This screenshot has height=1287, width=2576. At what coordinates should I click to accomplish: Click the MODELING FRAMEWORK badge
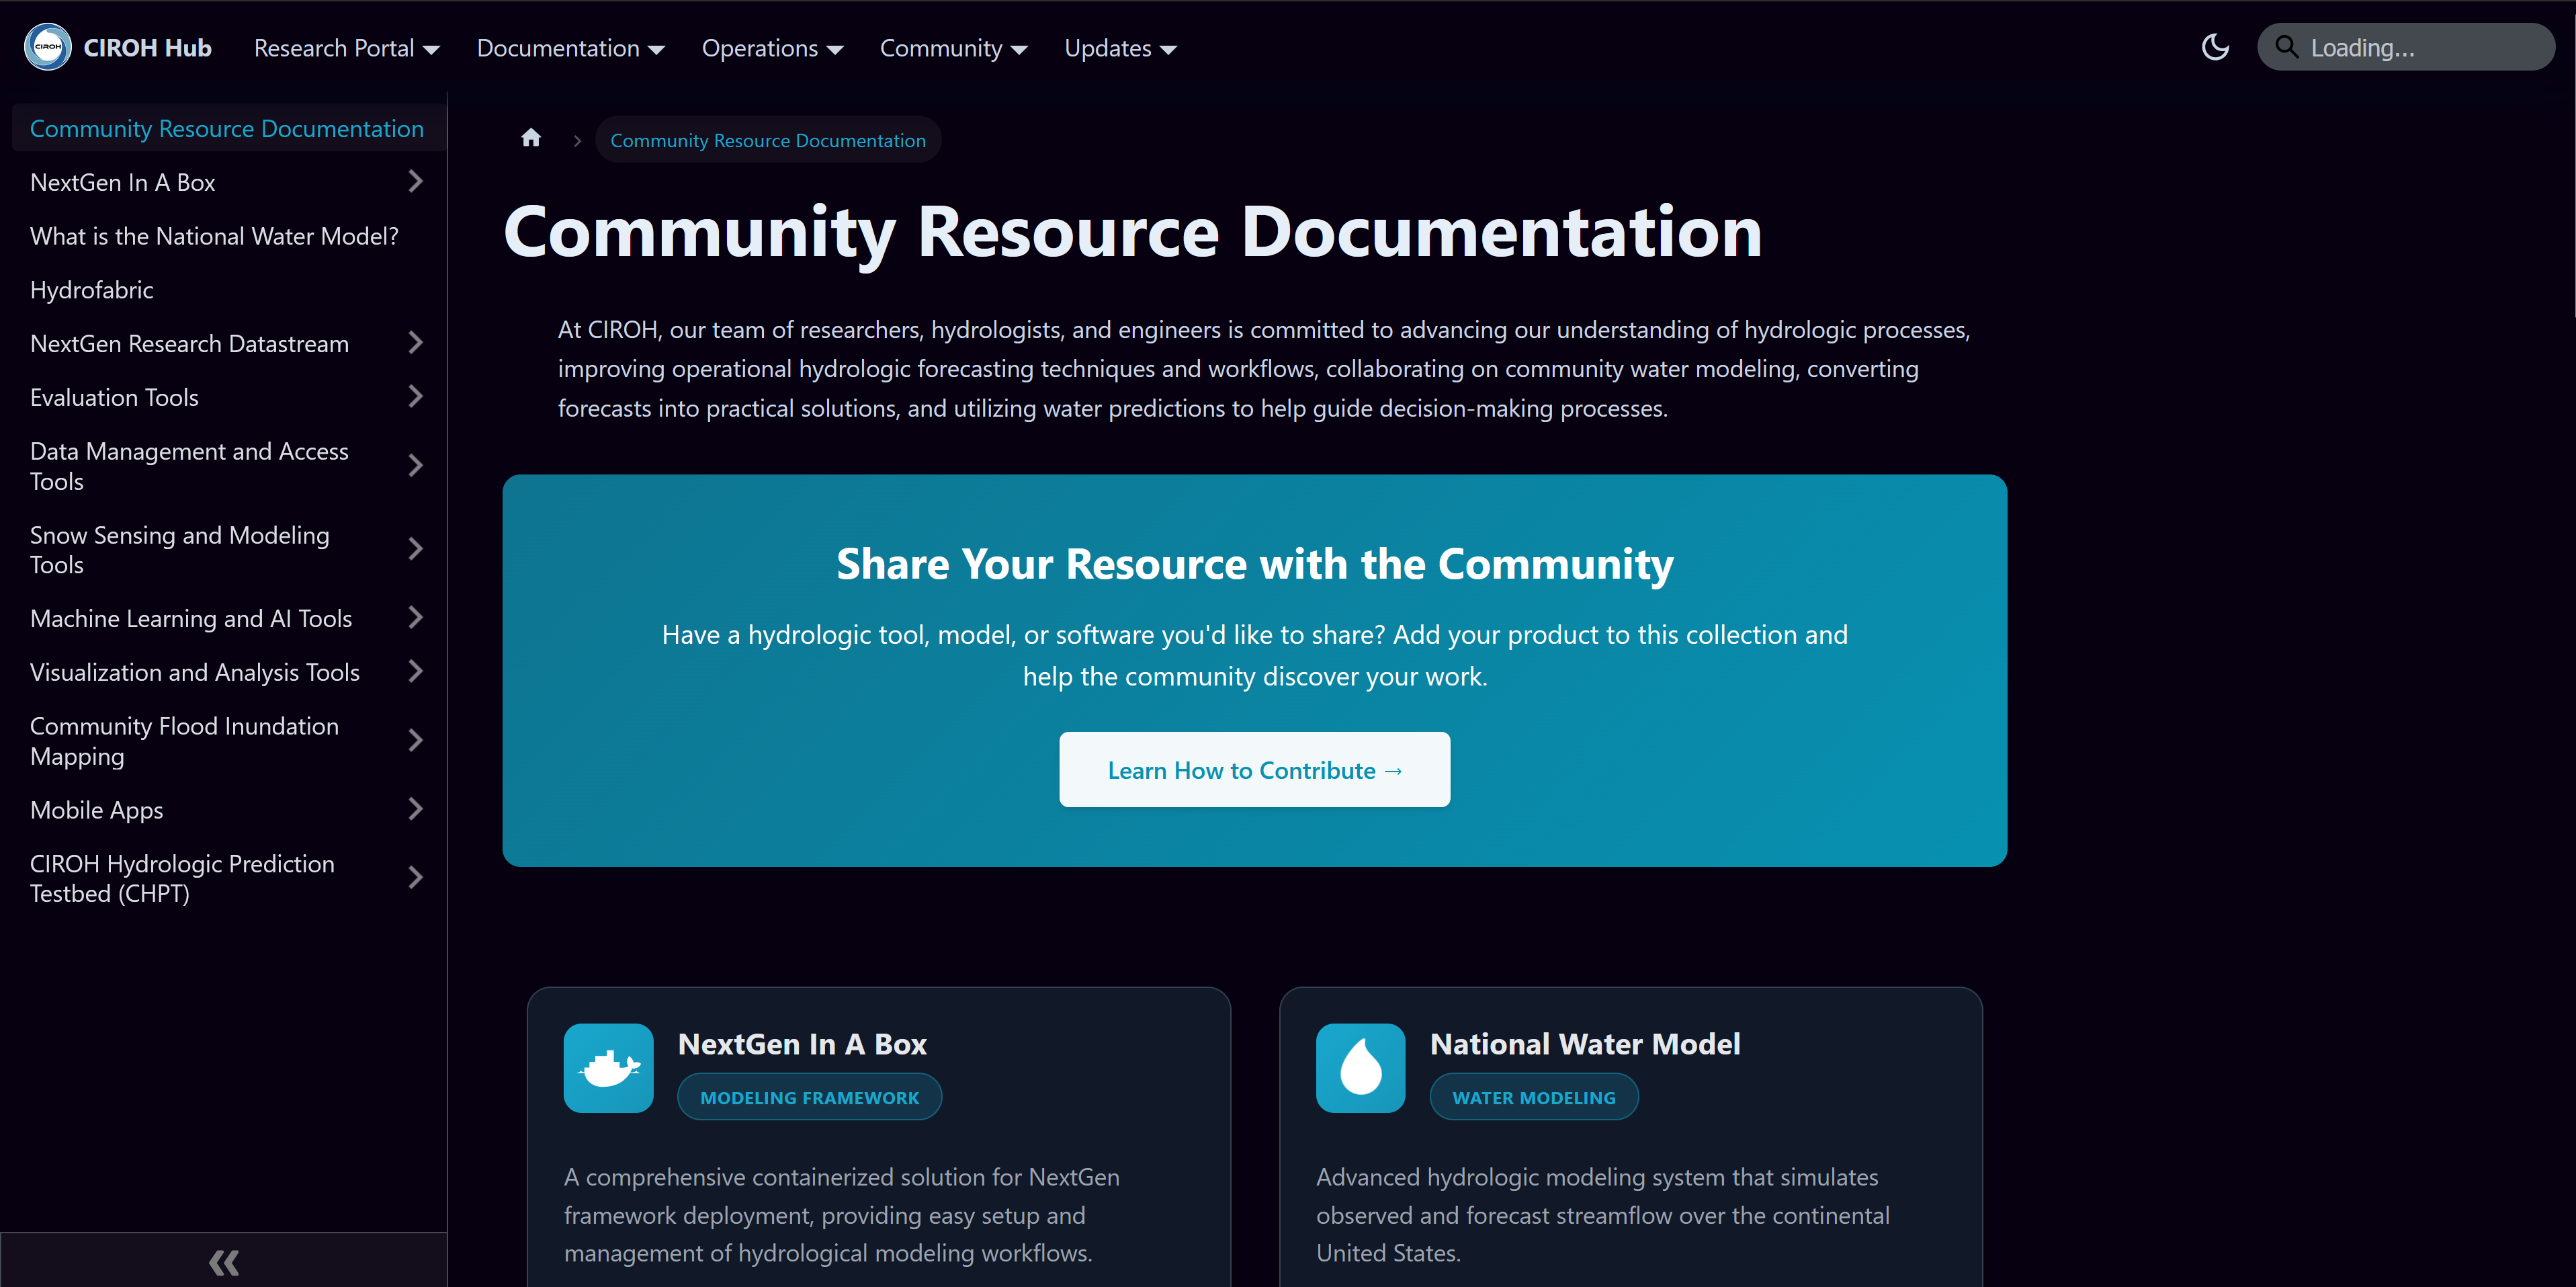pos(809,1096)
